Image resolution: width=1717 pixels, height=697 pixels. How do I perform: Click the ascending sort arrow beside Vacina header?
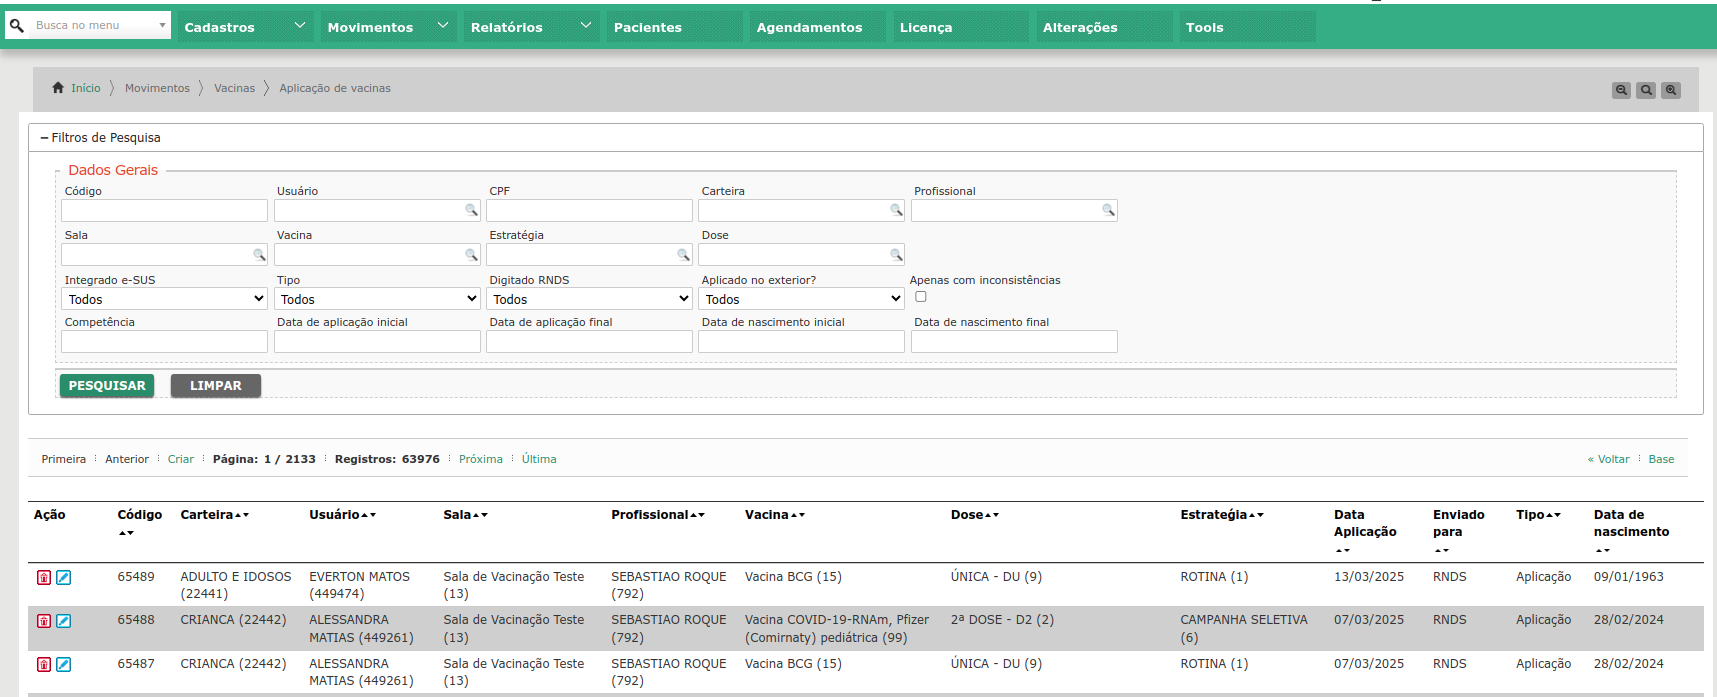coord(794,515)
